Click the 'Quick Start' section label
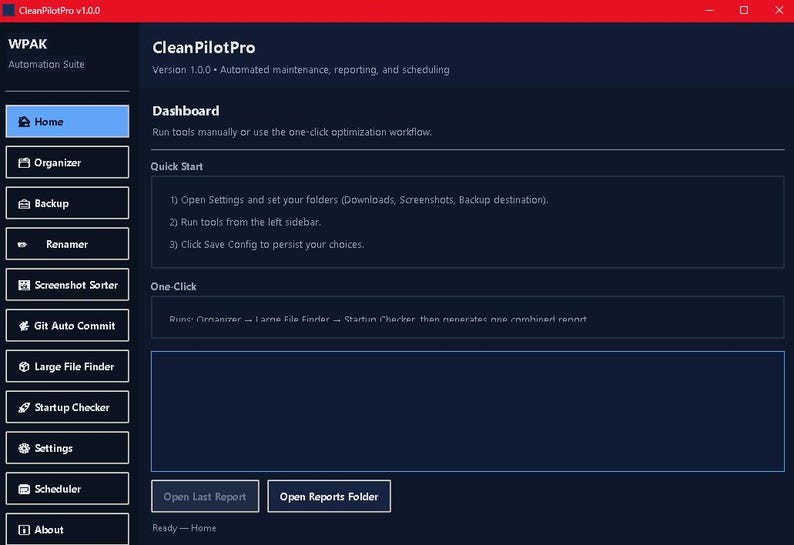Viewport: 794px width, 545px height. pos(177,167)
